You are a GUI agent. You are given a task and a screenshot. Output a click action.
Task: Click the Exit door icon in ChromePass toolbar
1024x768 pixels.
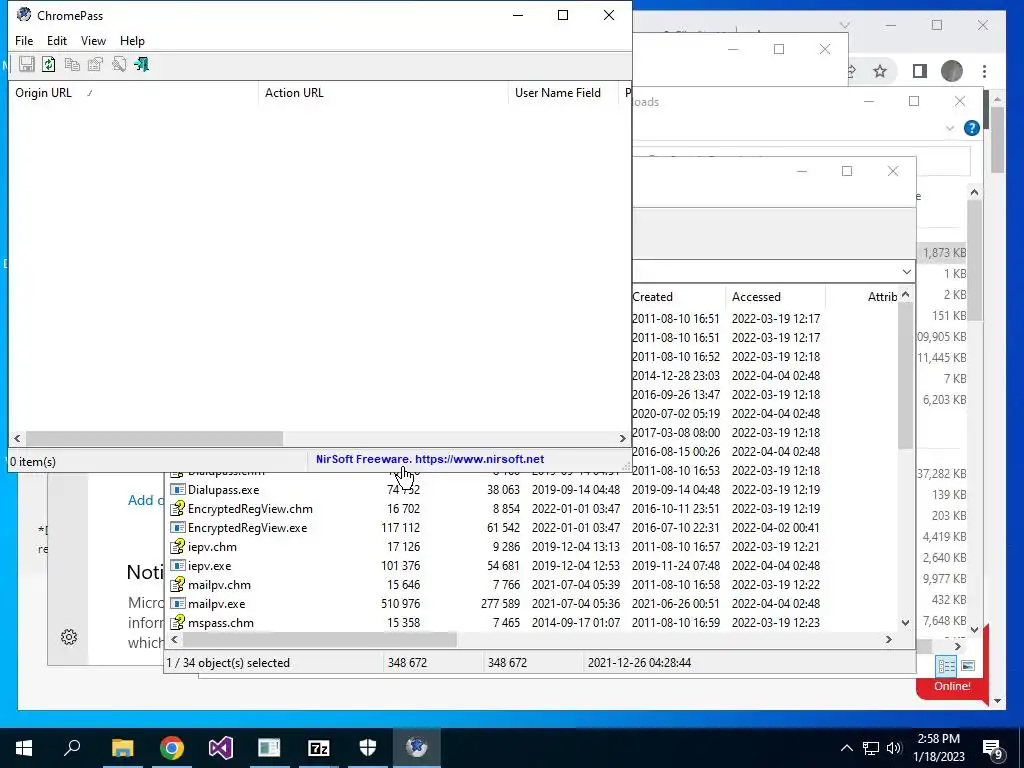pos(142,64)
